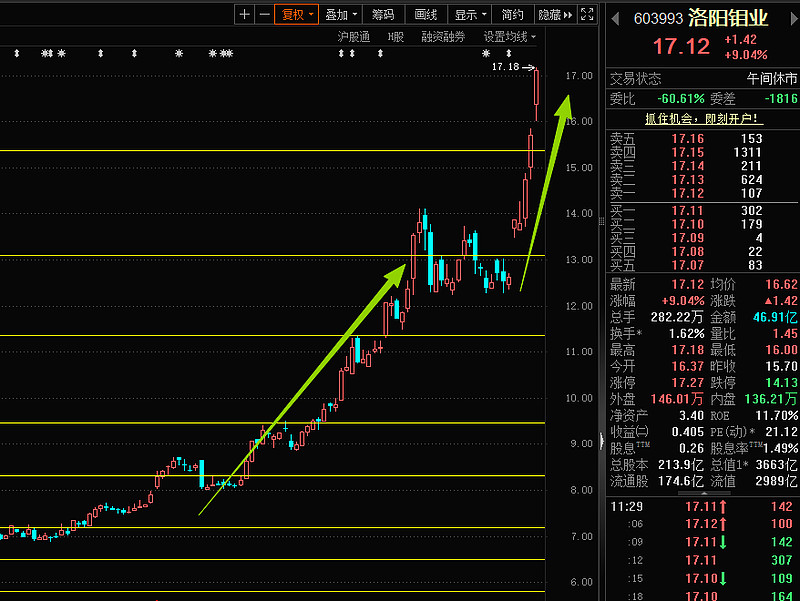Enter fullscreen chart view

pyautogui.click(x=587, y=14)
